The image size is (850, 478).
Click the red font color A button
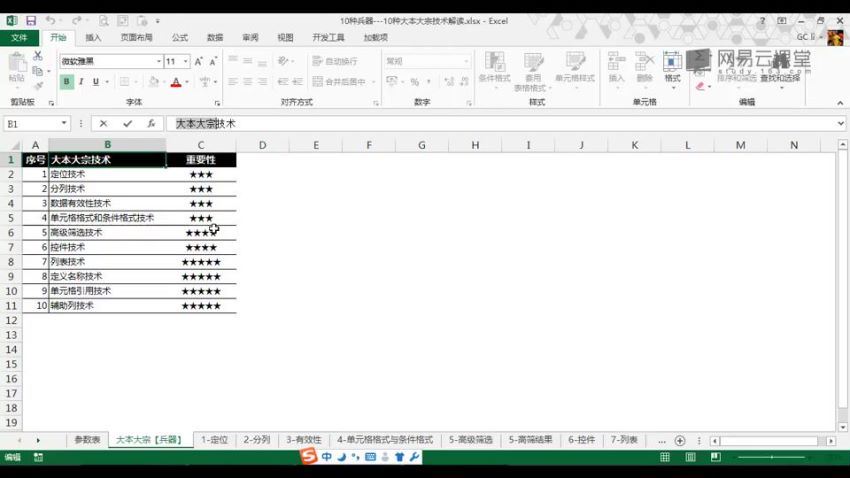176,82
